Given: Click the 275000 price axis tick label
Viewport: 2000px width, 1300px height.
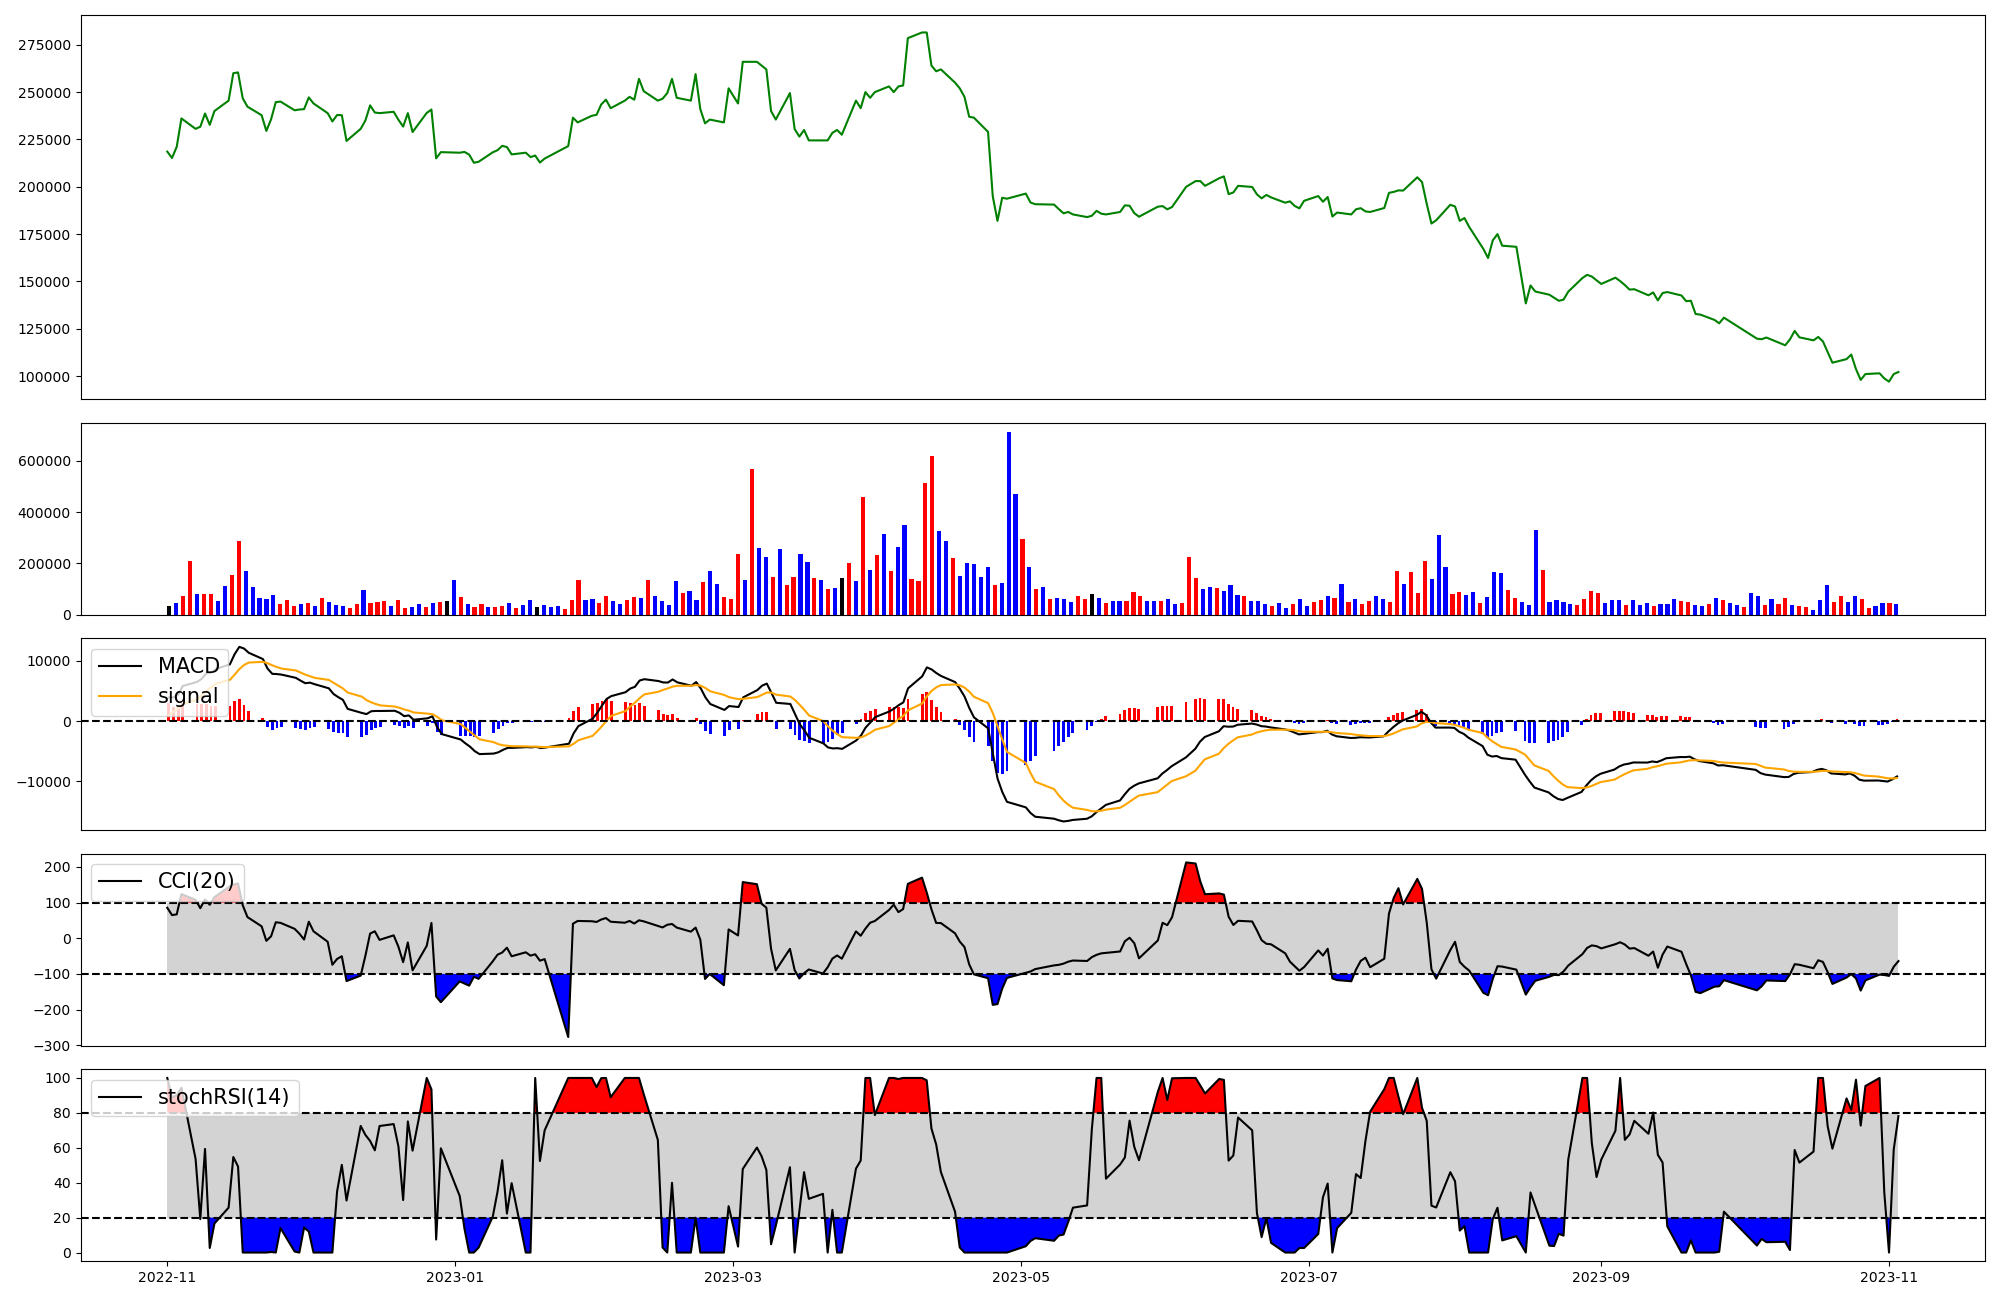Looking at the screenshot, I should click(44, 45).
